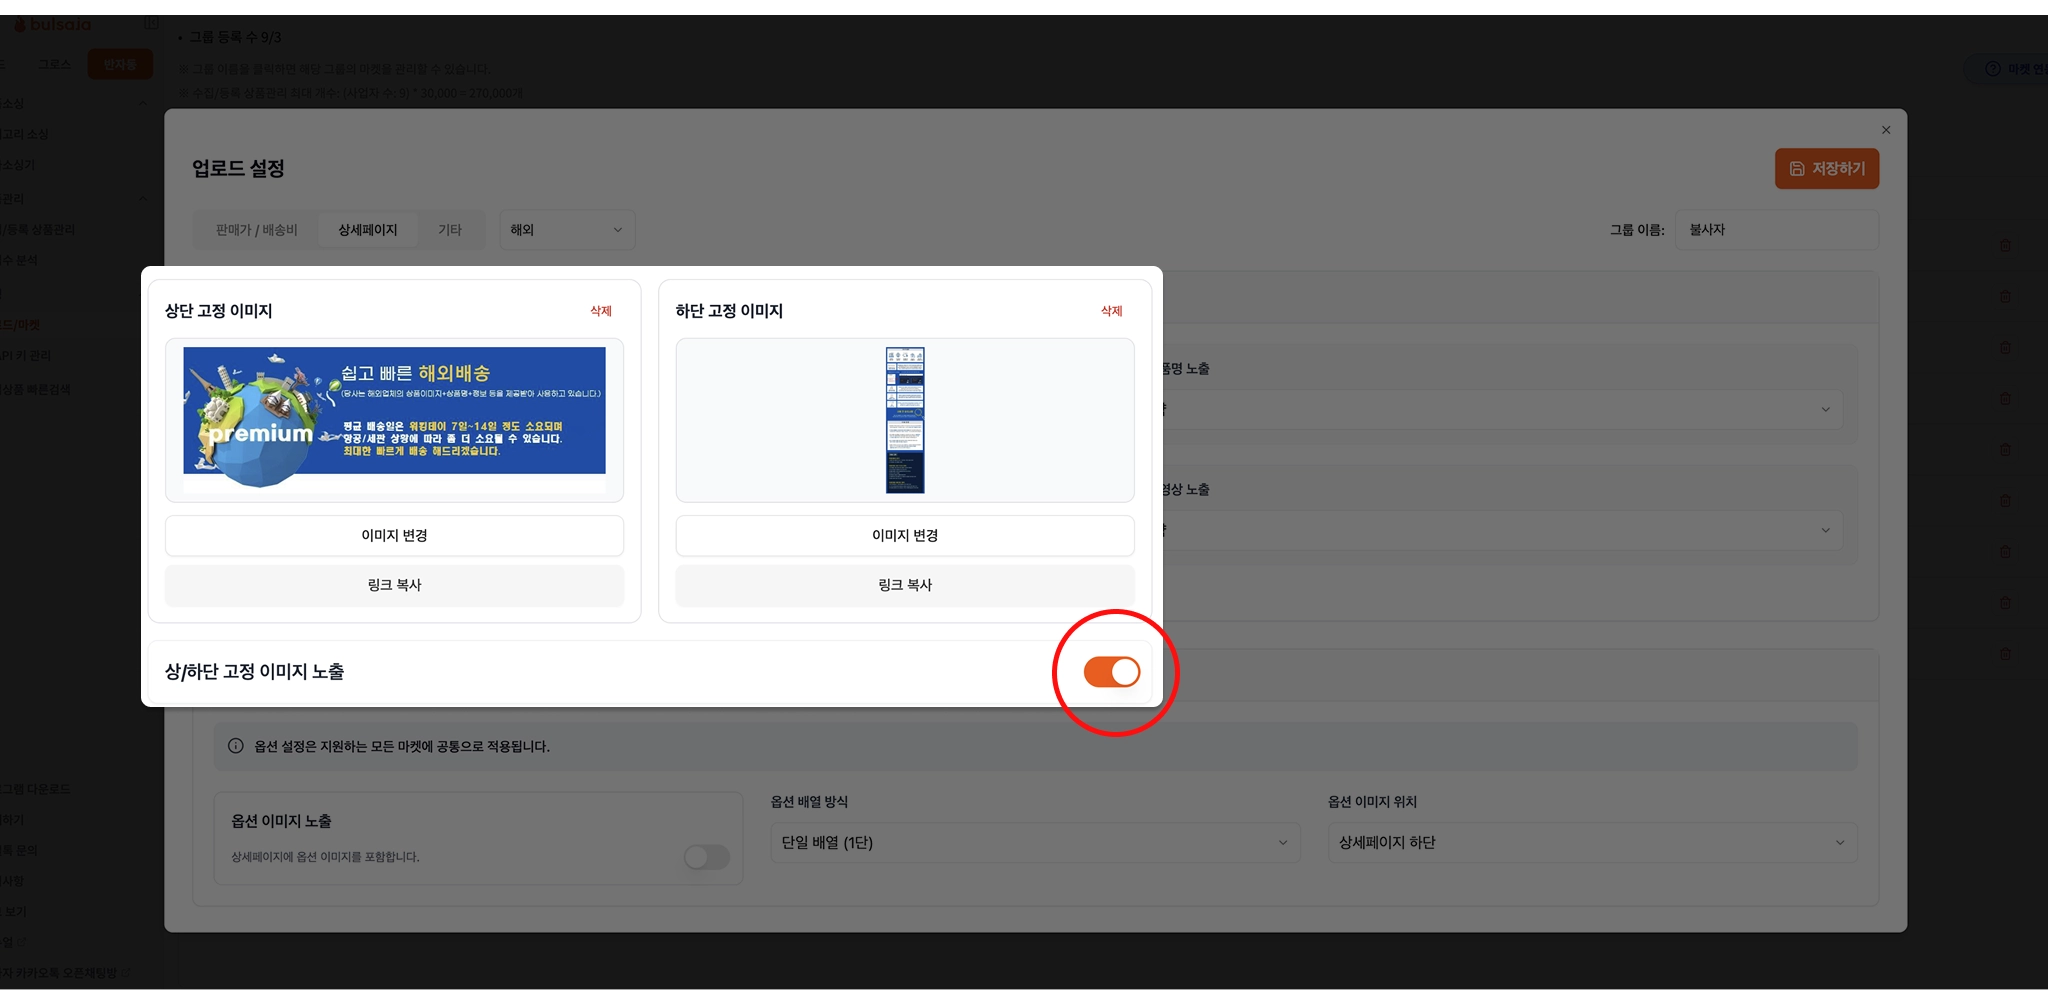Switch to the 판매가 / 배송비 tab

tap(257, 230)
